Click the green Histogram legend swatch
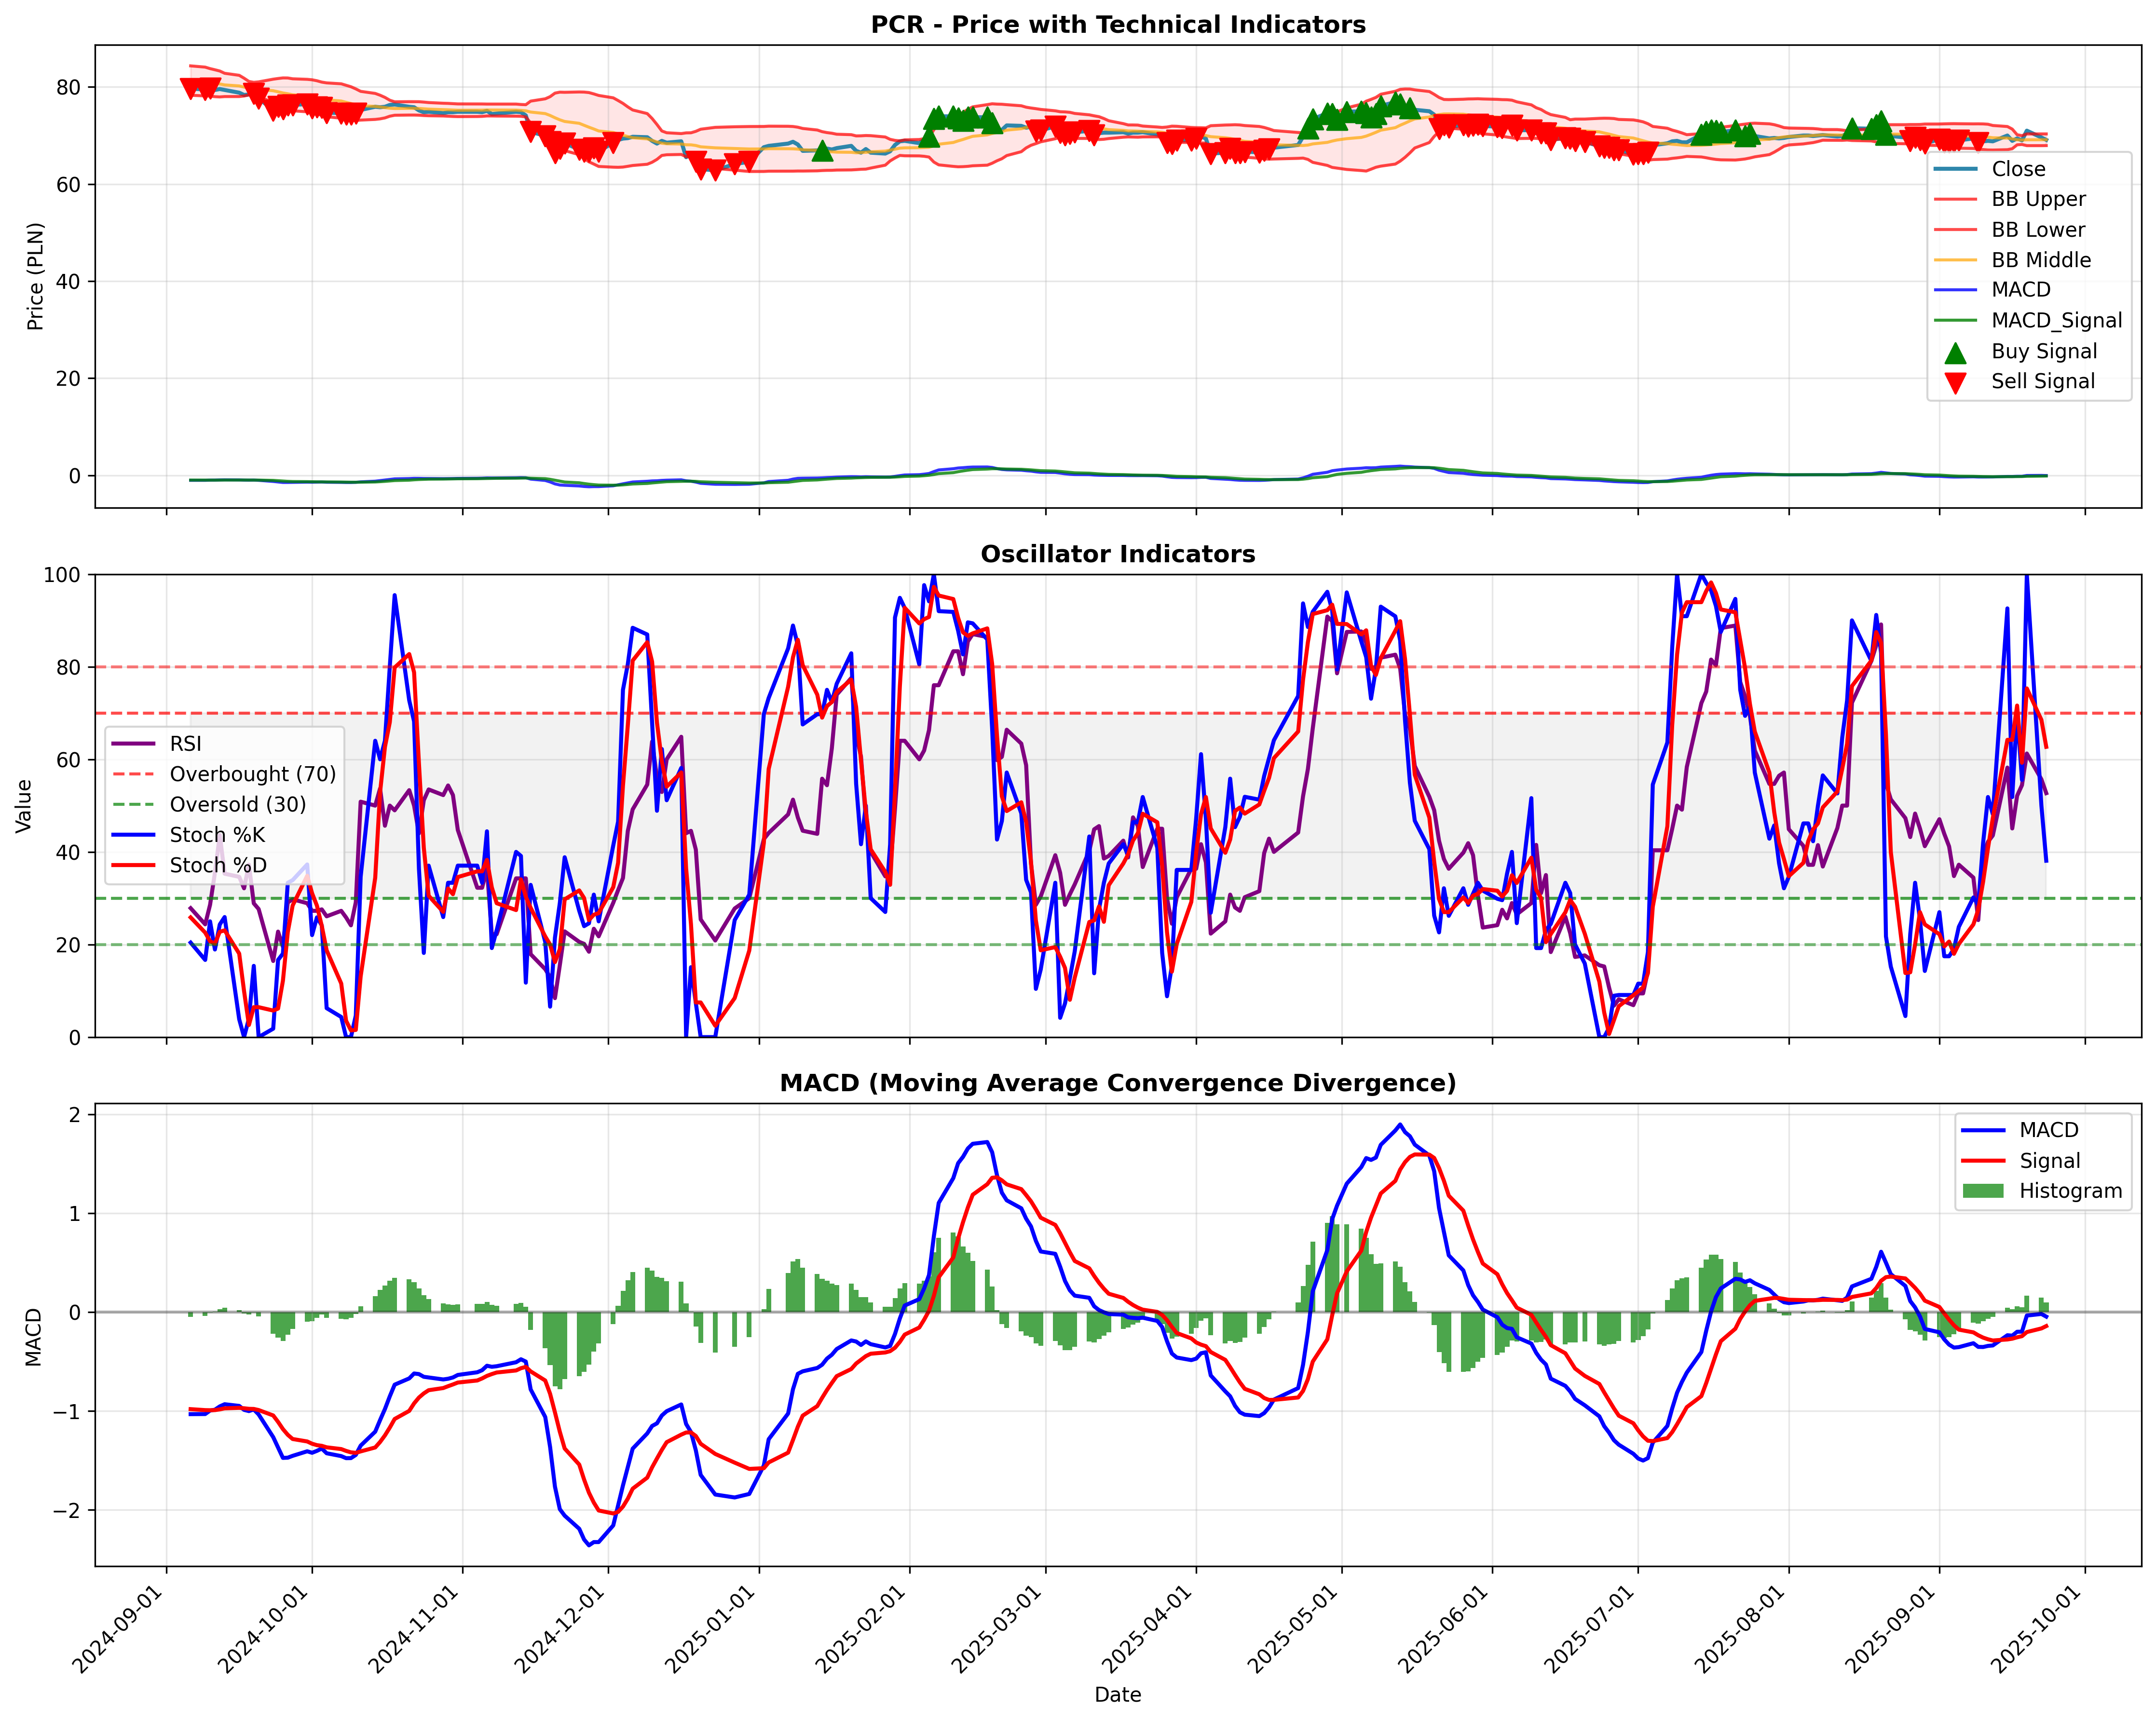 (x=1983, y=1191)
